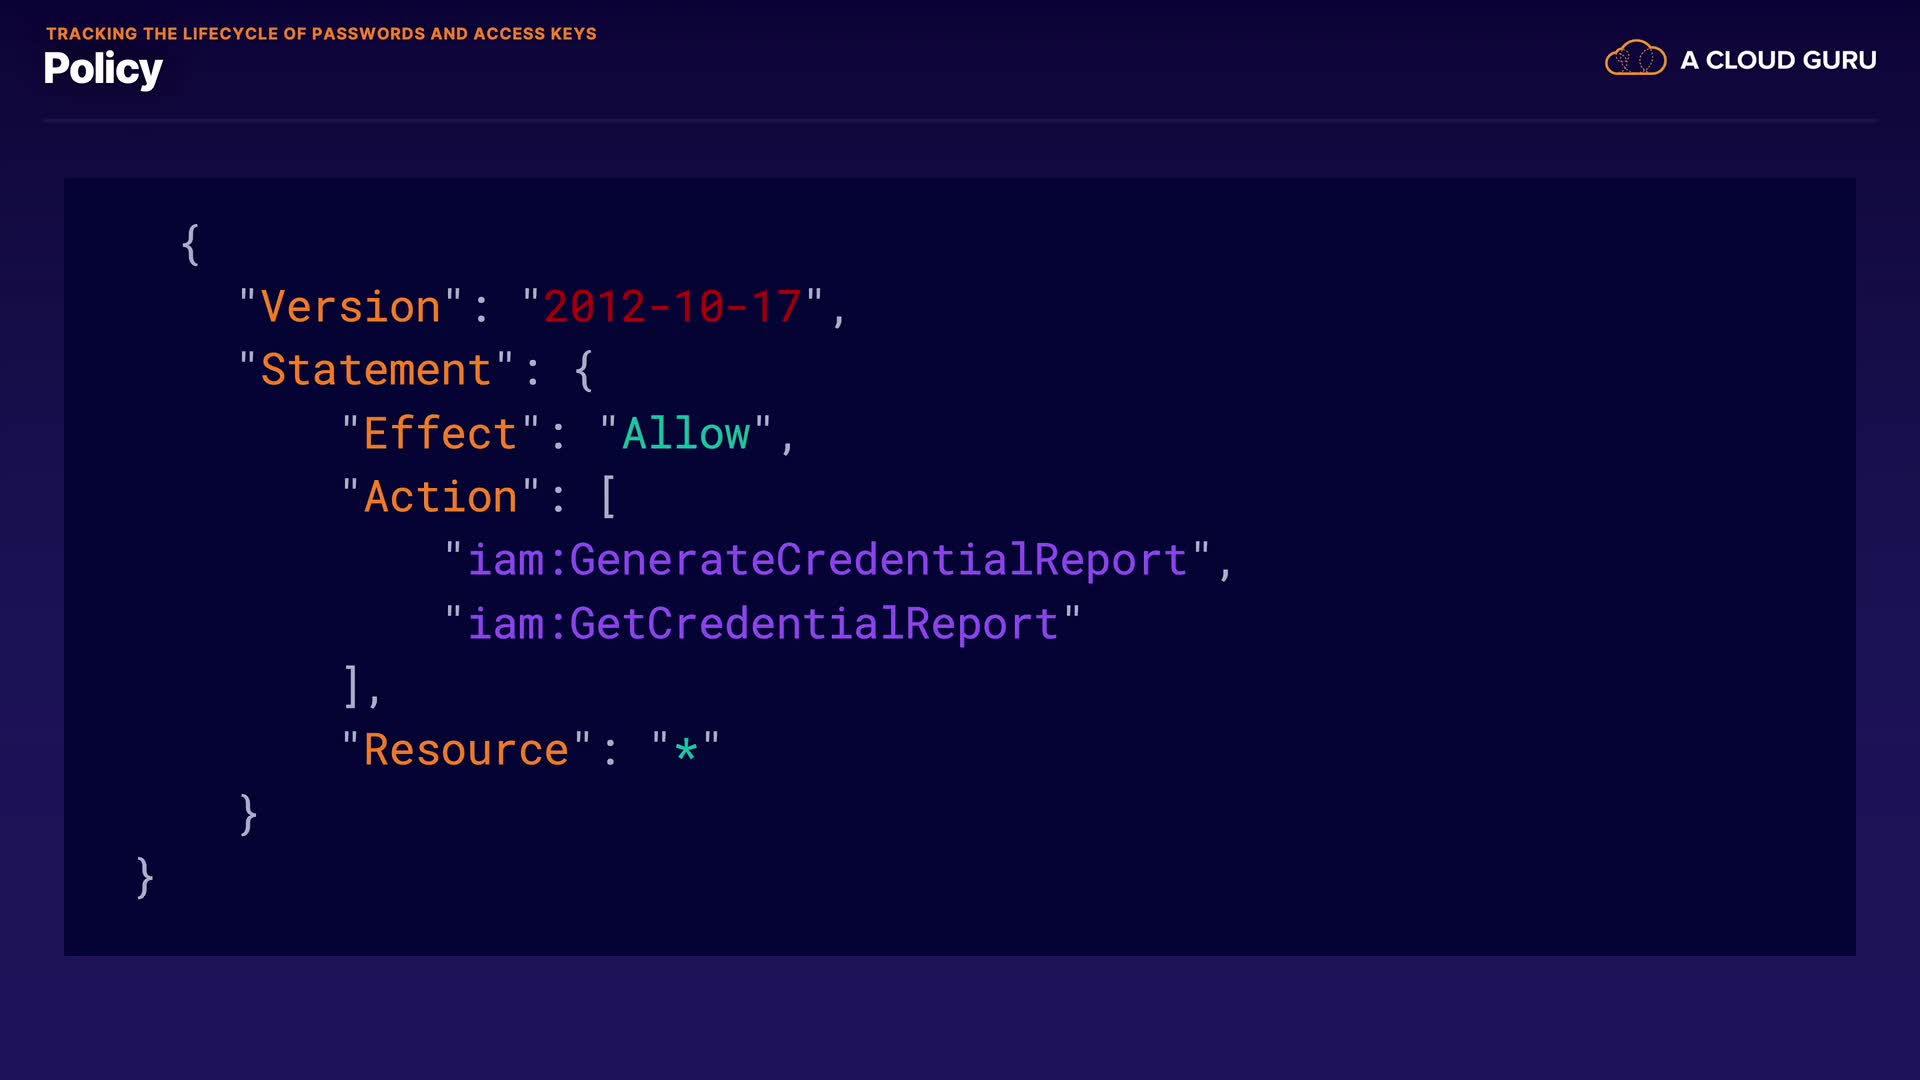Click the iam:GetCredentialReport action string
Screen dimensions: 1920x1080
[763, 624]
